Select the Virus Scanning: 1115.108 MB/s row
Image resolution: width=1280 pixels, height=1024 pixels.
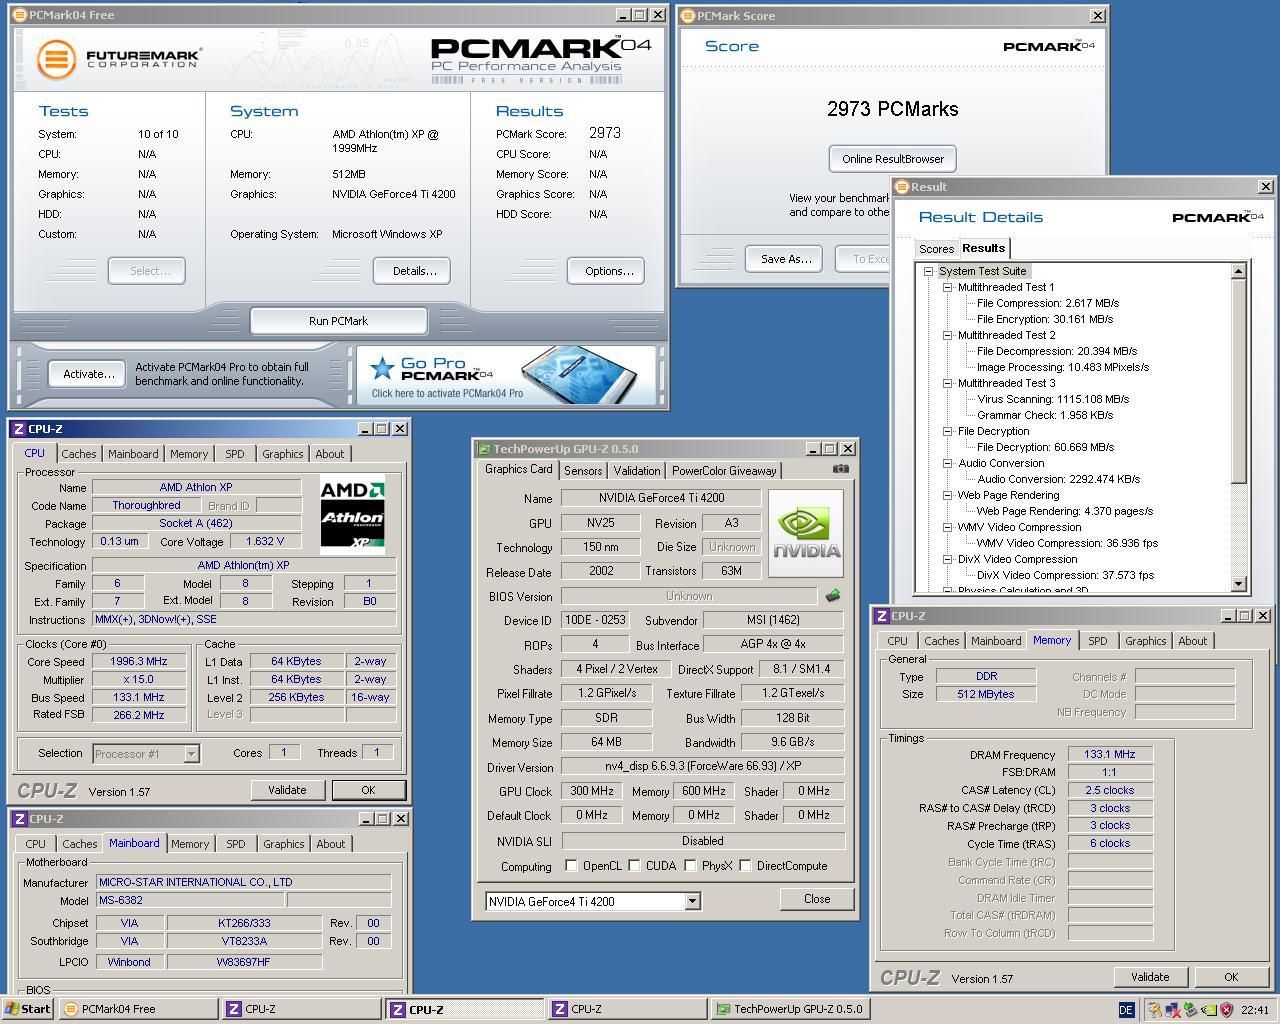click(1053, 399)
